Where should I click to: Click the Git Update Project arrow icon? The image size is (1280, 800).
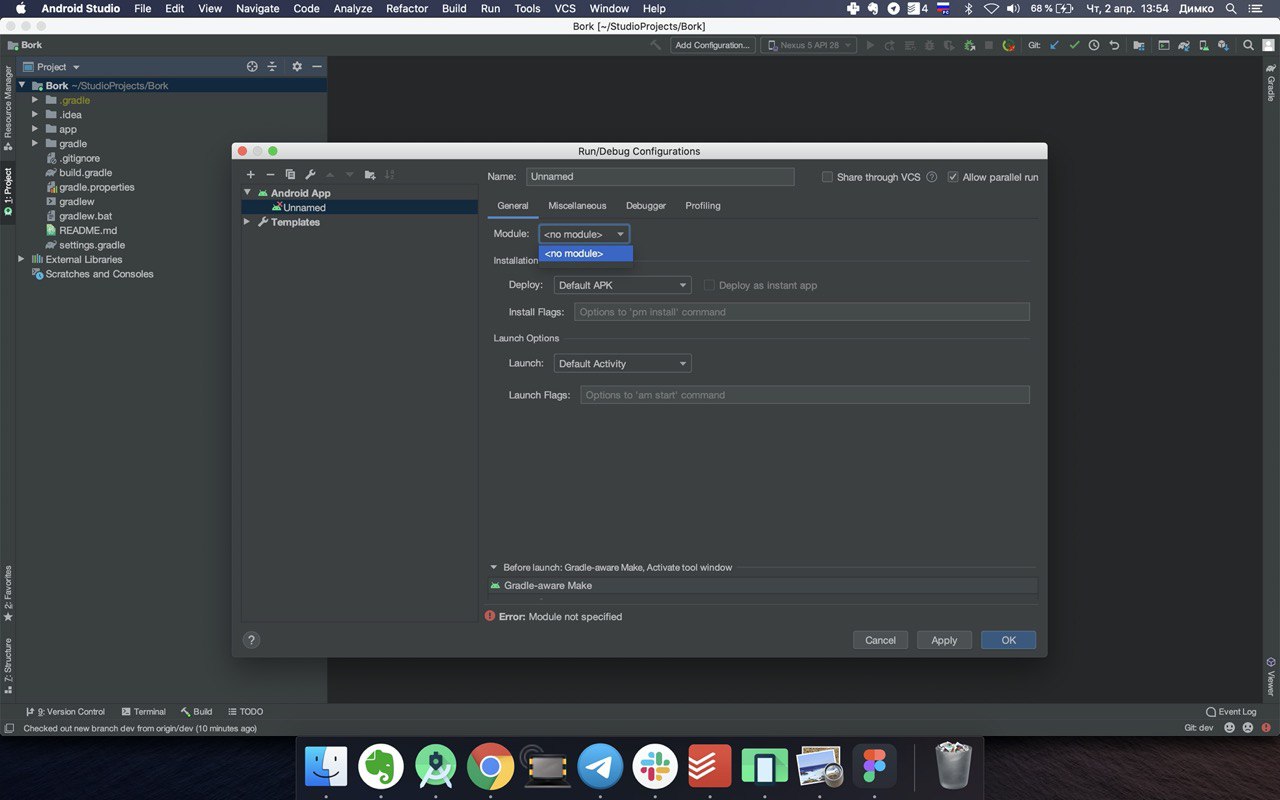coord(1054,45)
